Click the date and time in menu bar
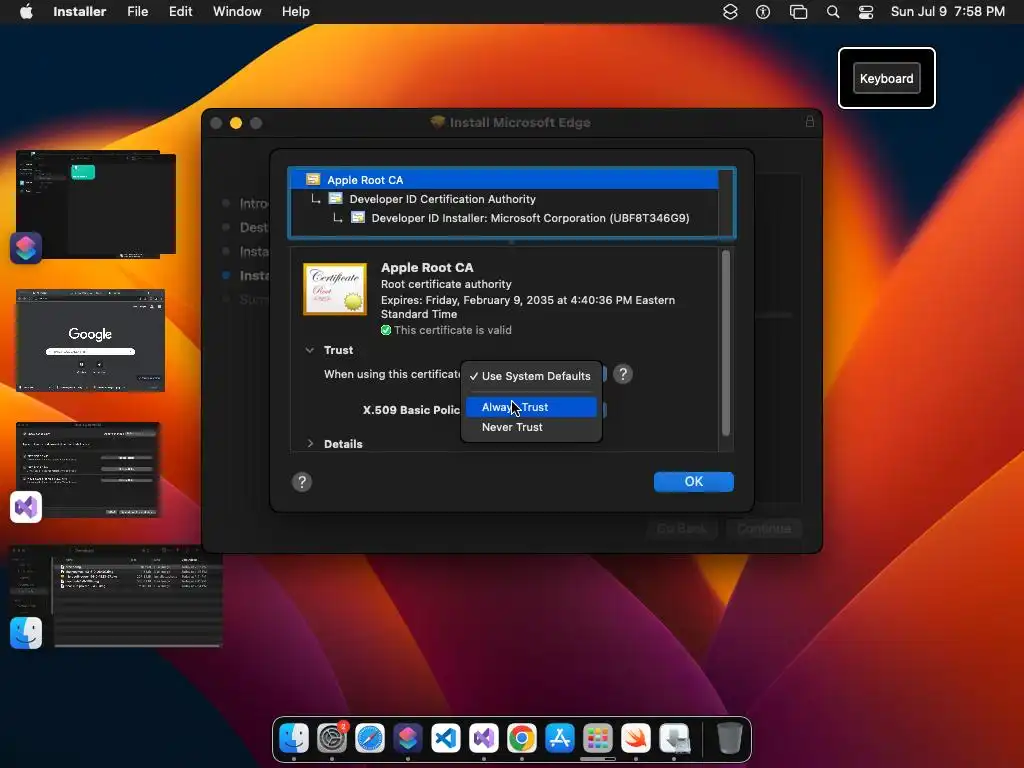This screenshot has height=768, width=1024. click(x=948, y=12)
